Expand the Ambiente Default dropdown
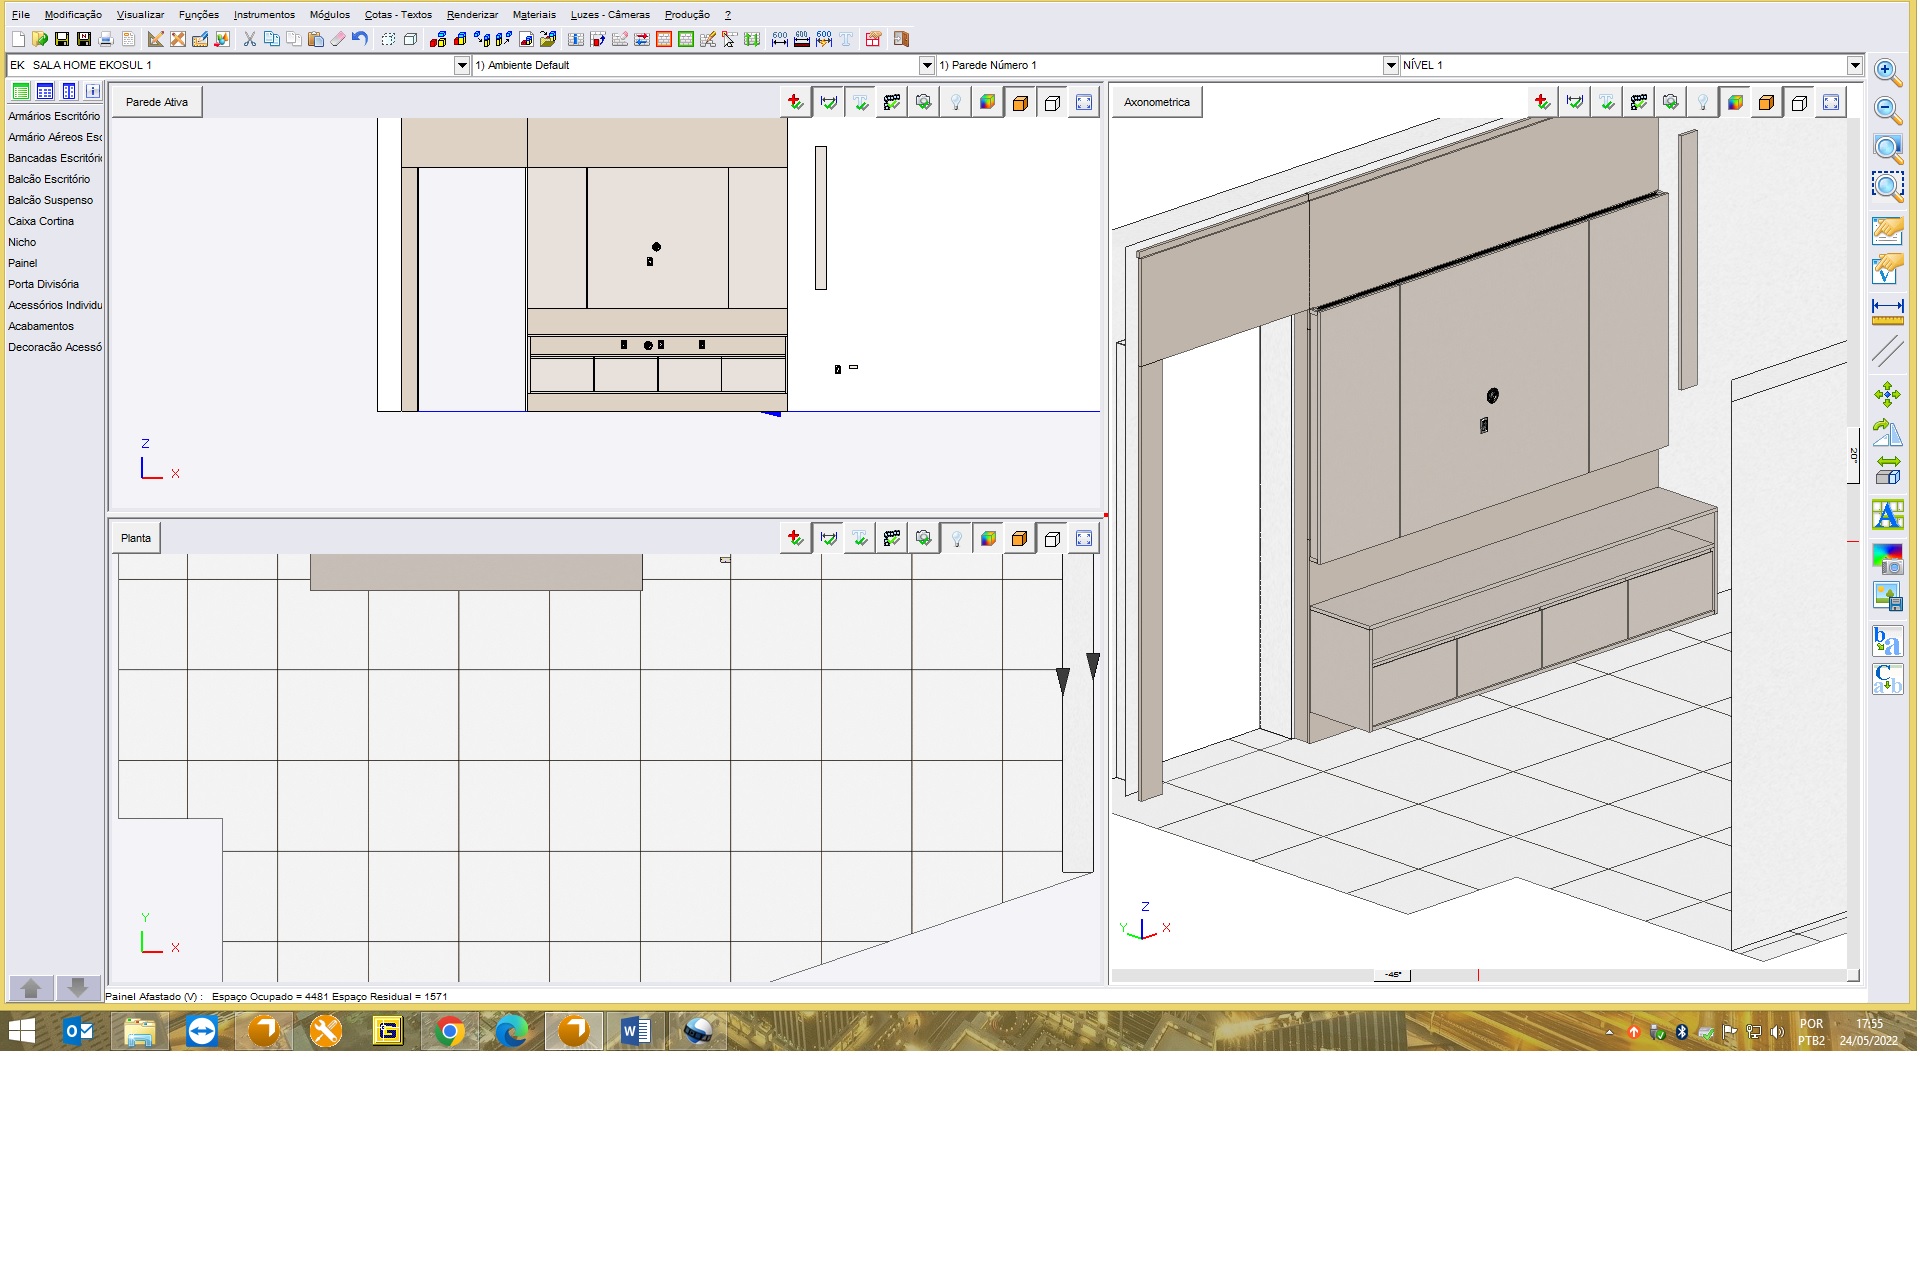The image size is (1920, 1282). pyautogui.click(x=927, y=65)
